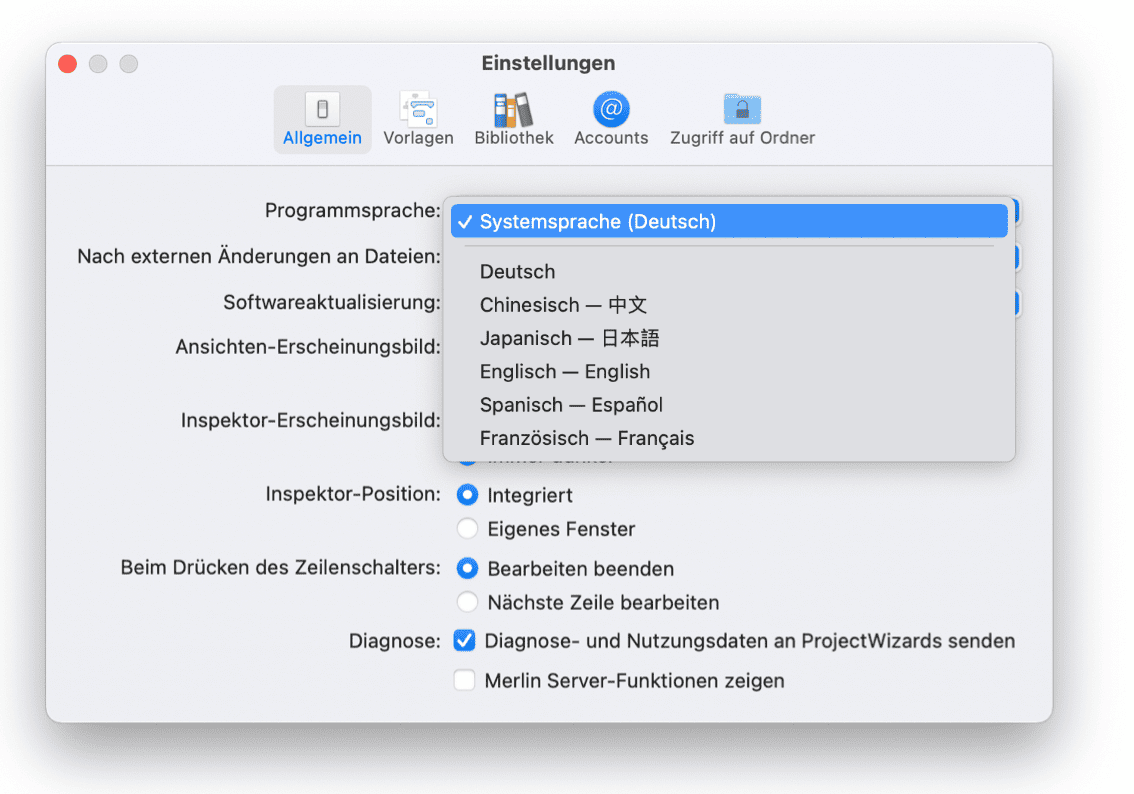Viewport: 1134px width, 794px height.
Task: Pick Spanisch — Español from the menu
Action: click(571, 405)
